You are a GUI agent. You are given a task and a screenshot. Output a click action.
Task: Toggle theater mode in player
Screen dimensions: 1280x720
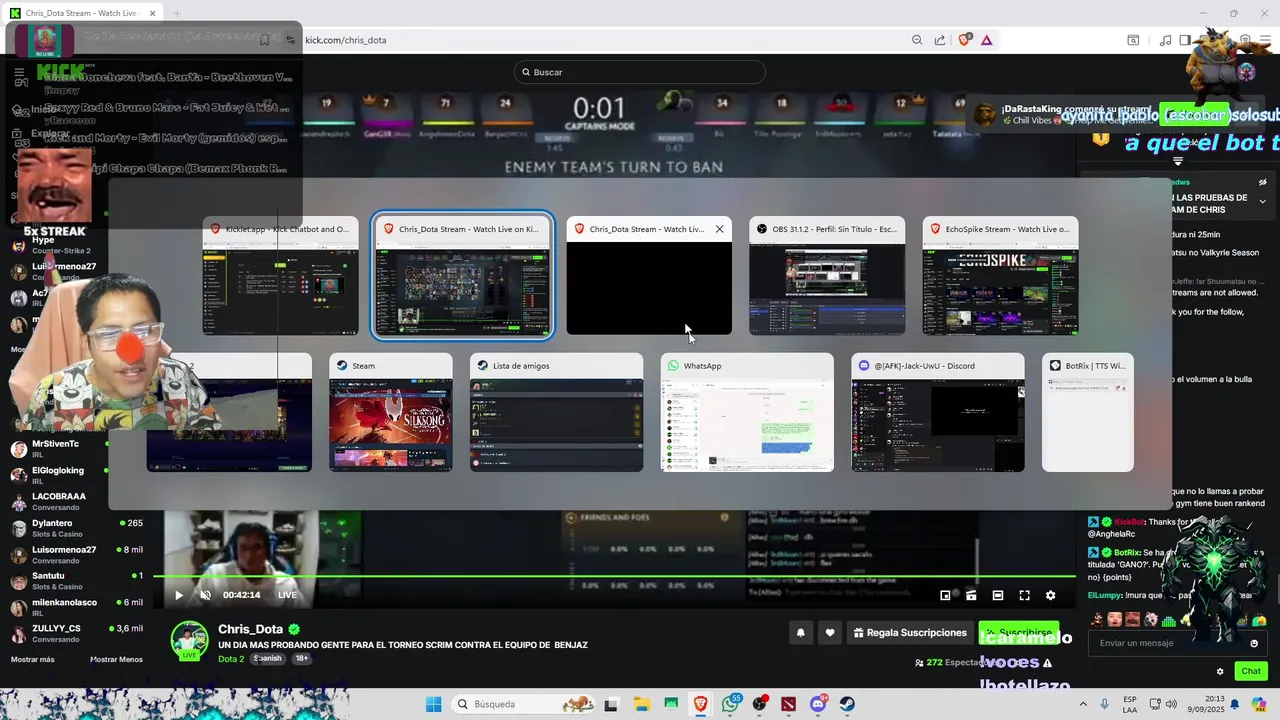pos(997,595)
